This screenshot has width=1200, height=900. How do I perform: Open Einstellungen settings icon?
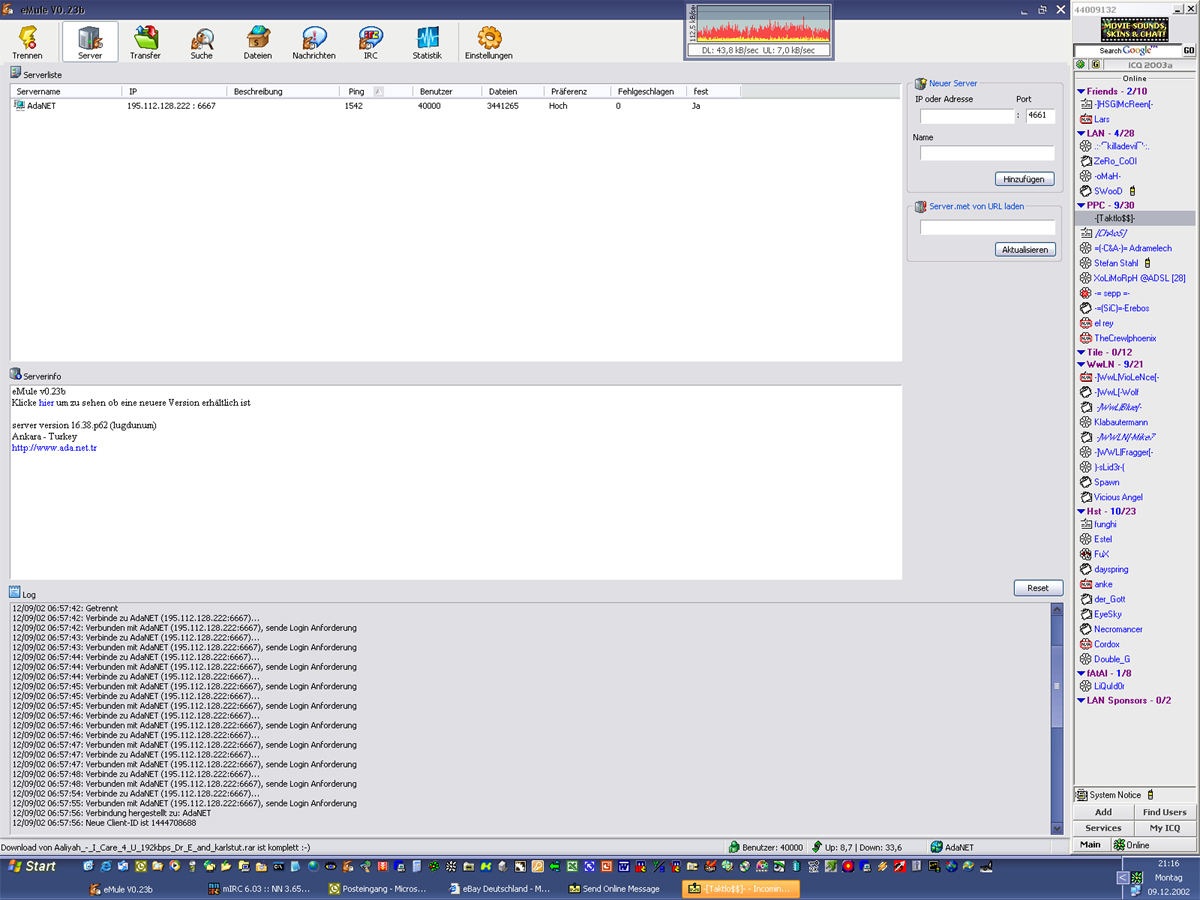[x=488, y=42]
